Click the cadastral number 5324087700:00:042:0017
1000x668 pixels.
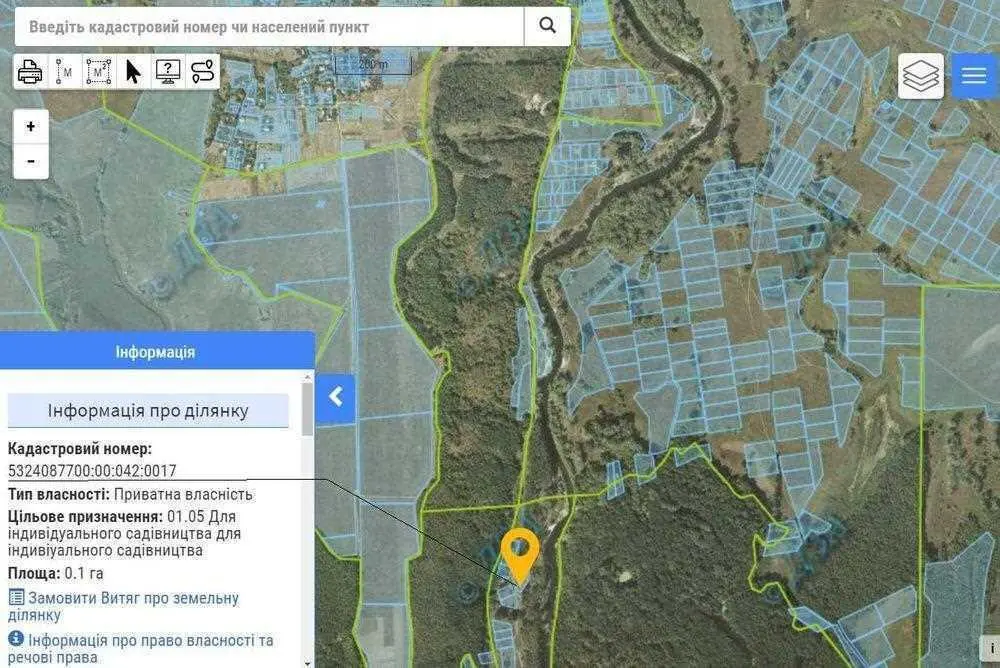[92, 470]
